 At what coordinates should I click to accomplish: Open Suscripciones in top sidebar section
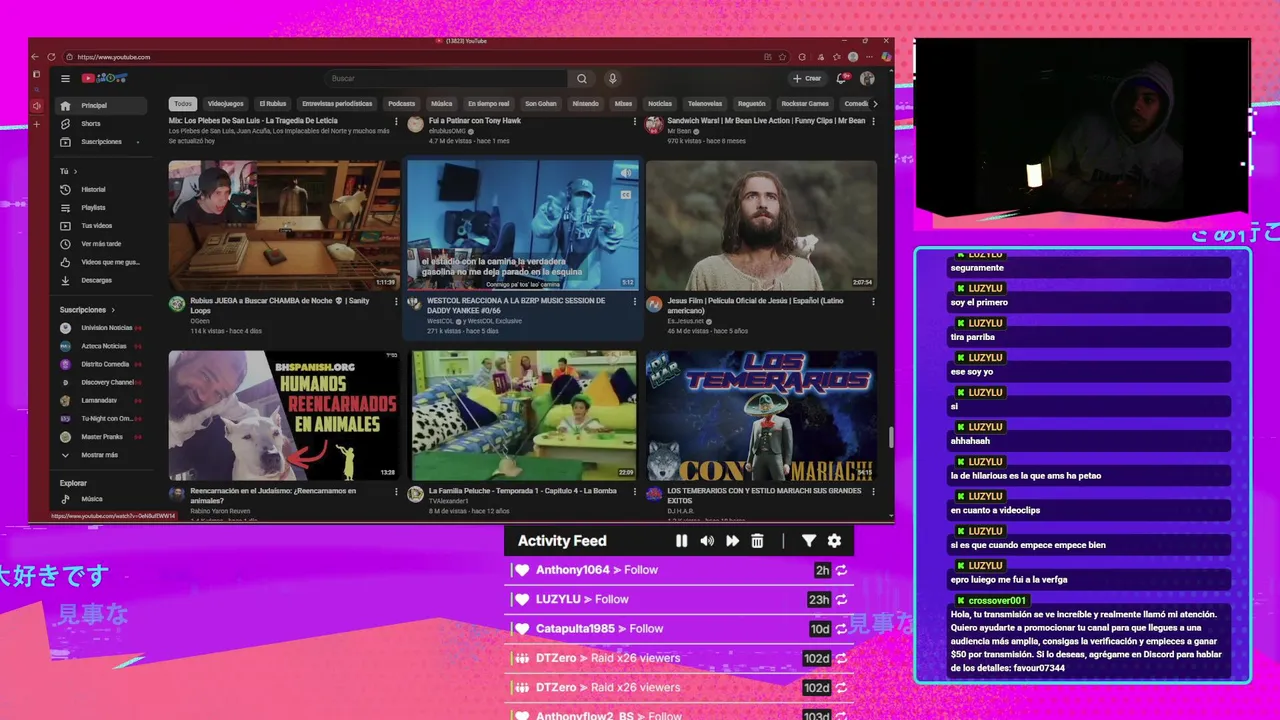101,142
